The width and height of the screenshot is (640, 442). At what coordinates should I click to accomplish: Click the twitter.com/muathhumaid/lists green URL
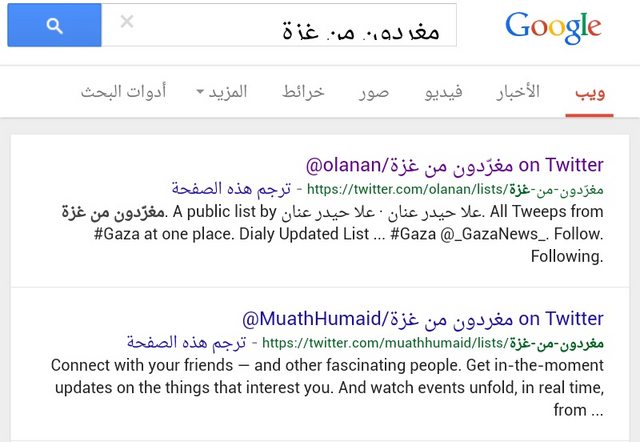coord(433,343)
